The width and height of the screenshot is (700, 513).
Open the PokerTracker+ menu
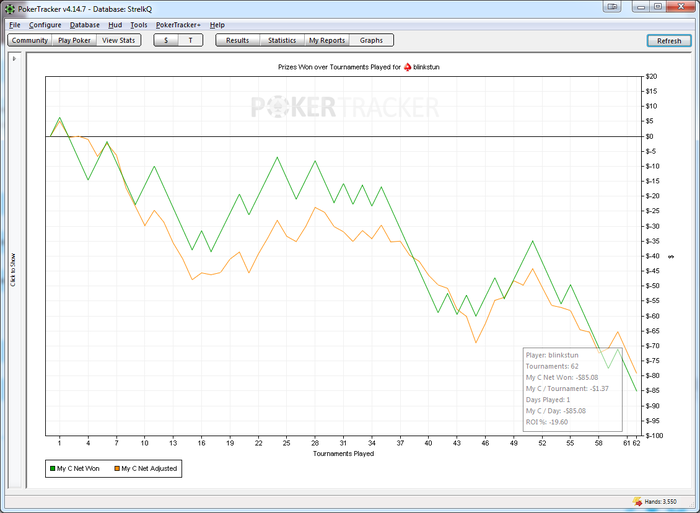[x=178, y=25]
